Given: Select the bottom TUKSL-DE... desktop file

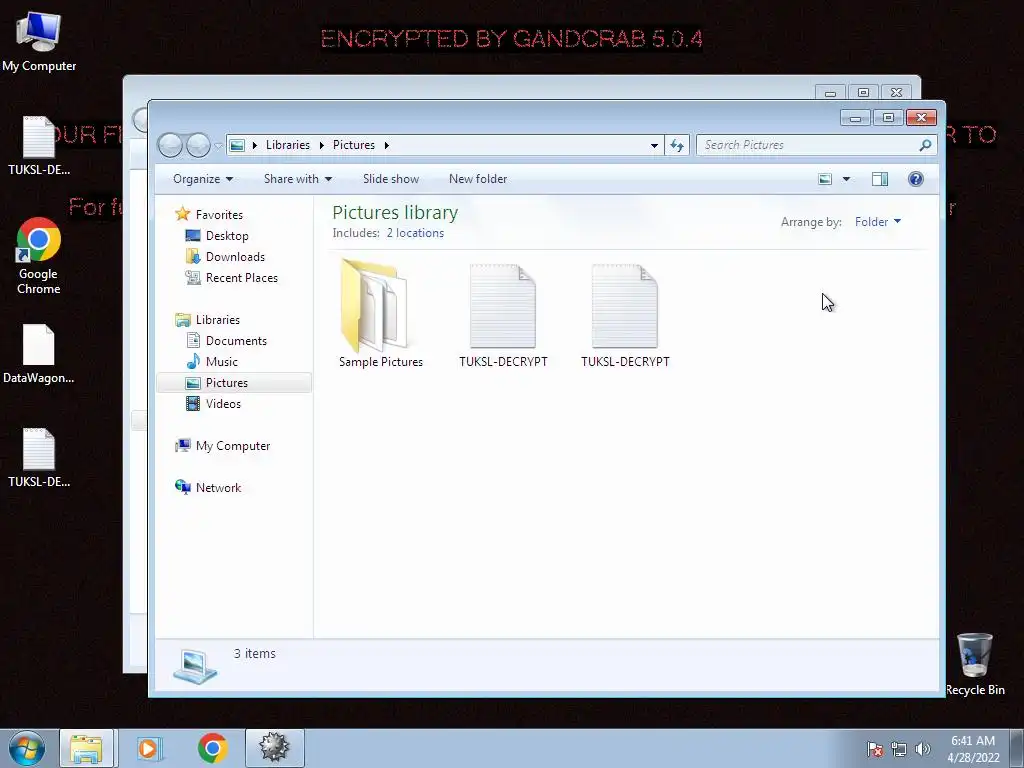Looking at the screenshot, I should (x=39, y=458).
